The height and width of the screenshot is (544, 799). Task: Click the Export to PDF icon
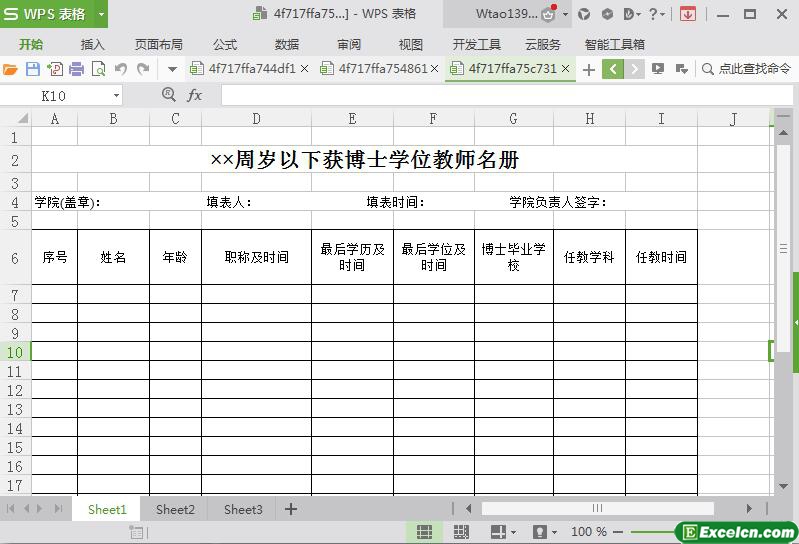[55, 69]
